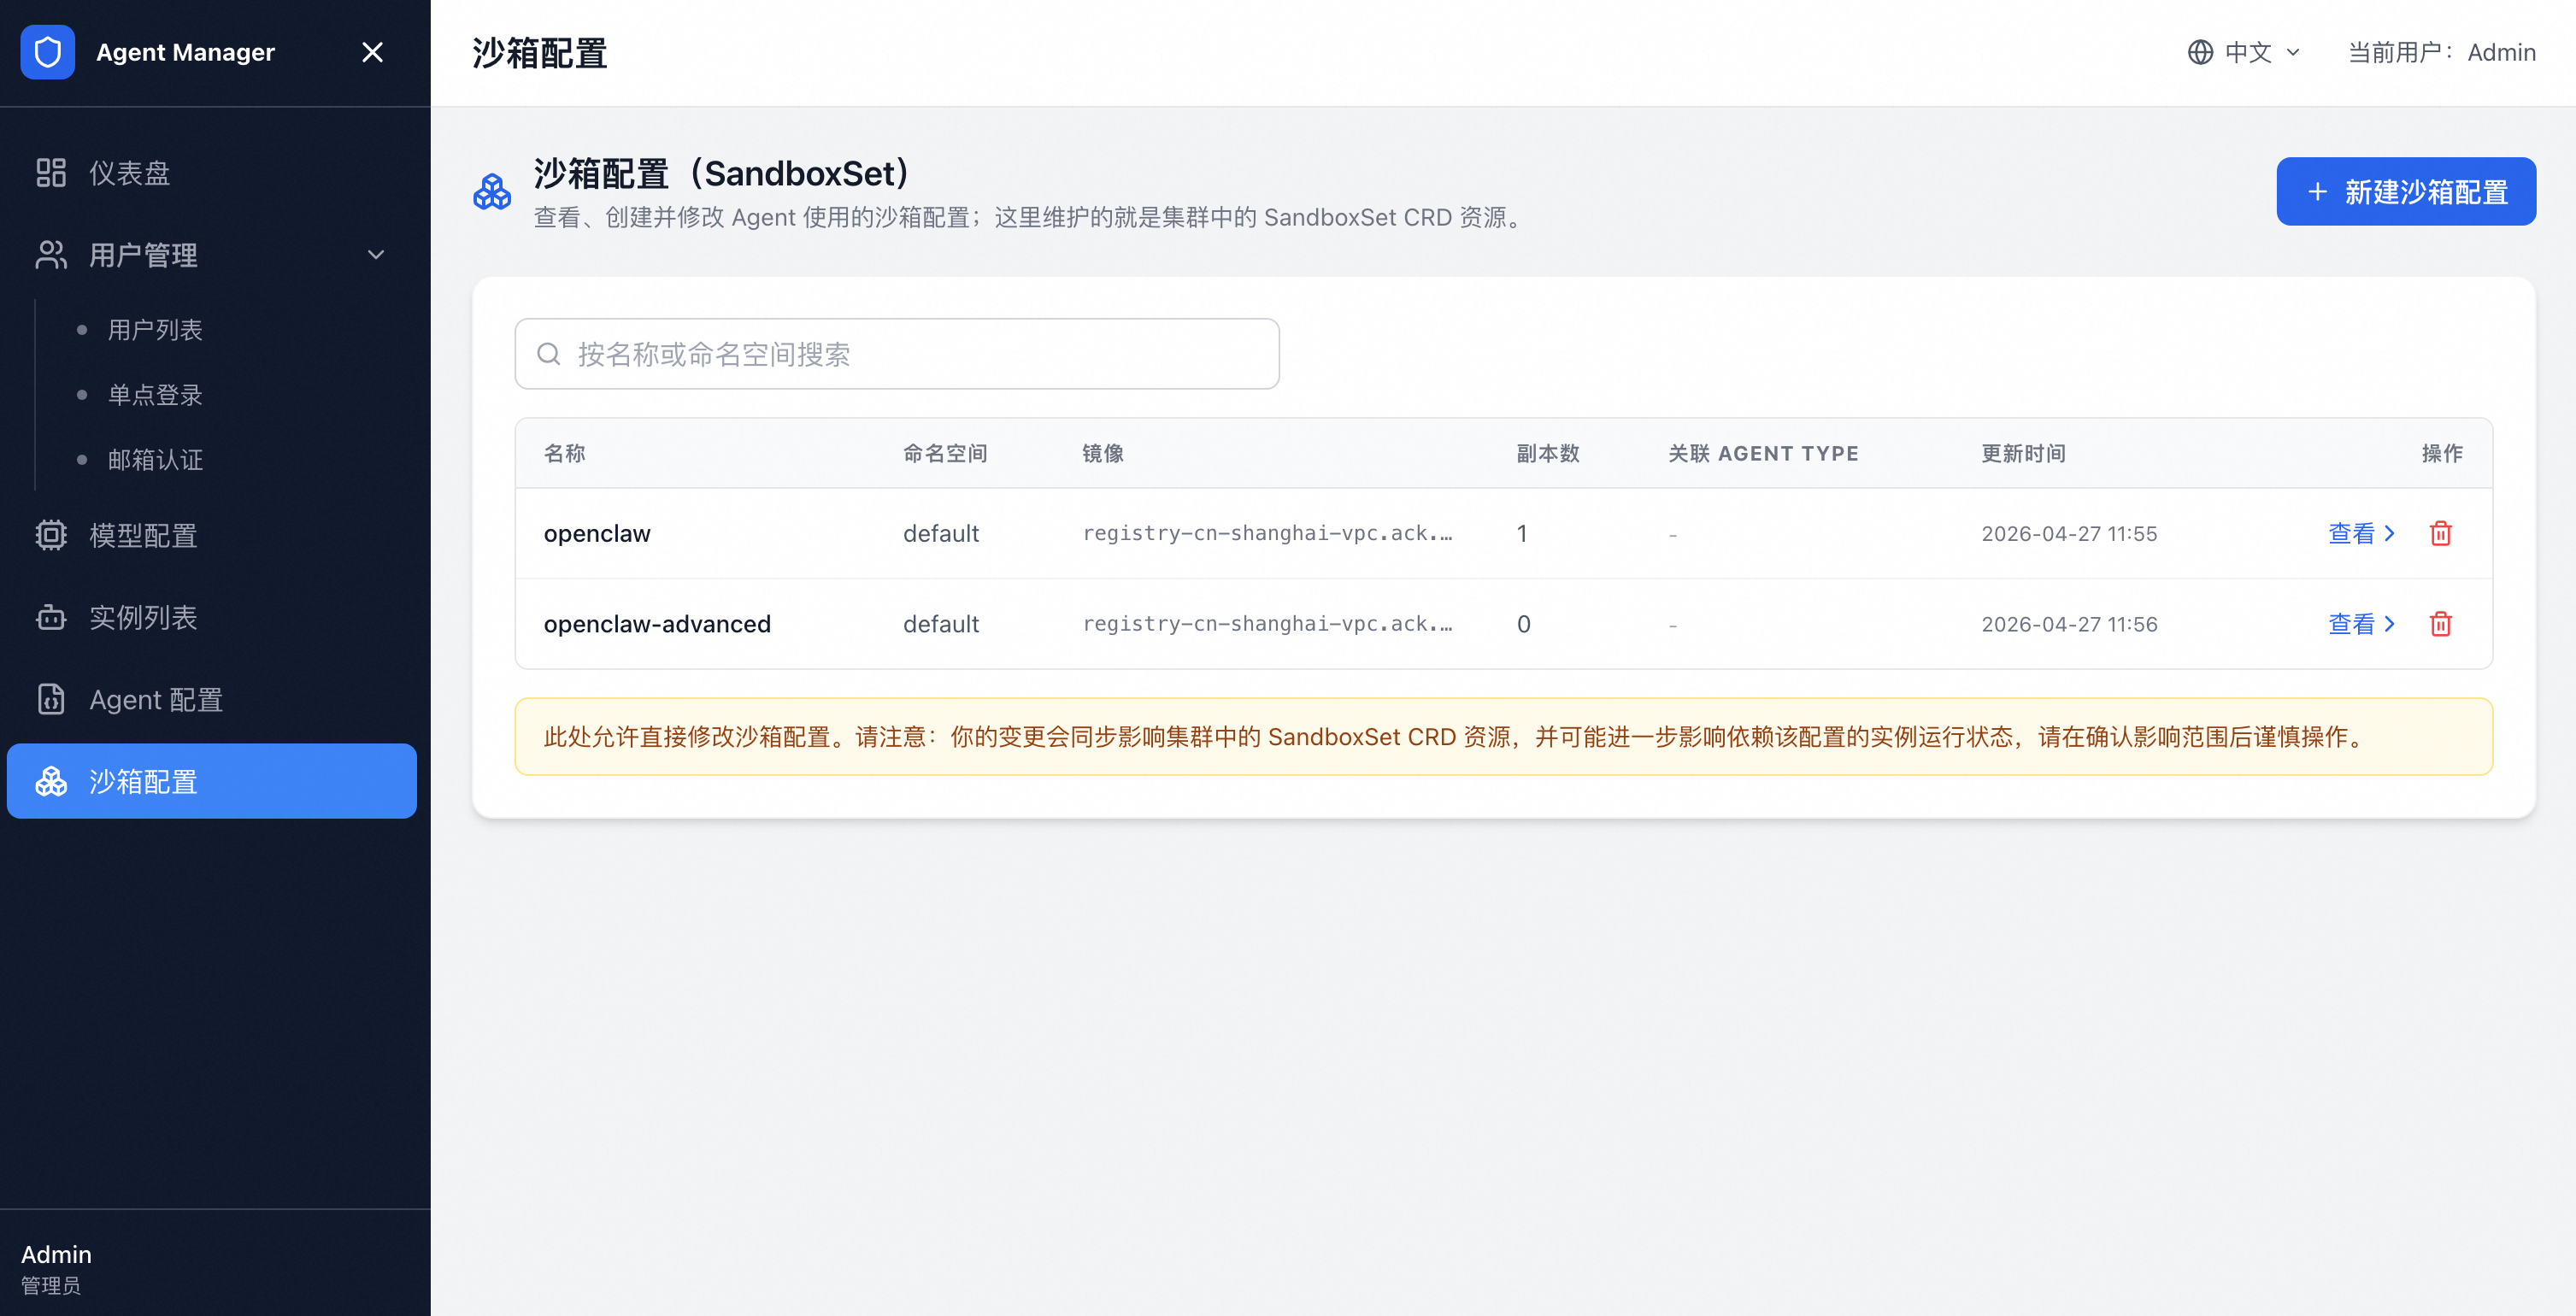Click the 2026-04-27 11:55 timestamp
This screenshot has height=1316, width=2576.
click(2069, 533)
